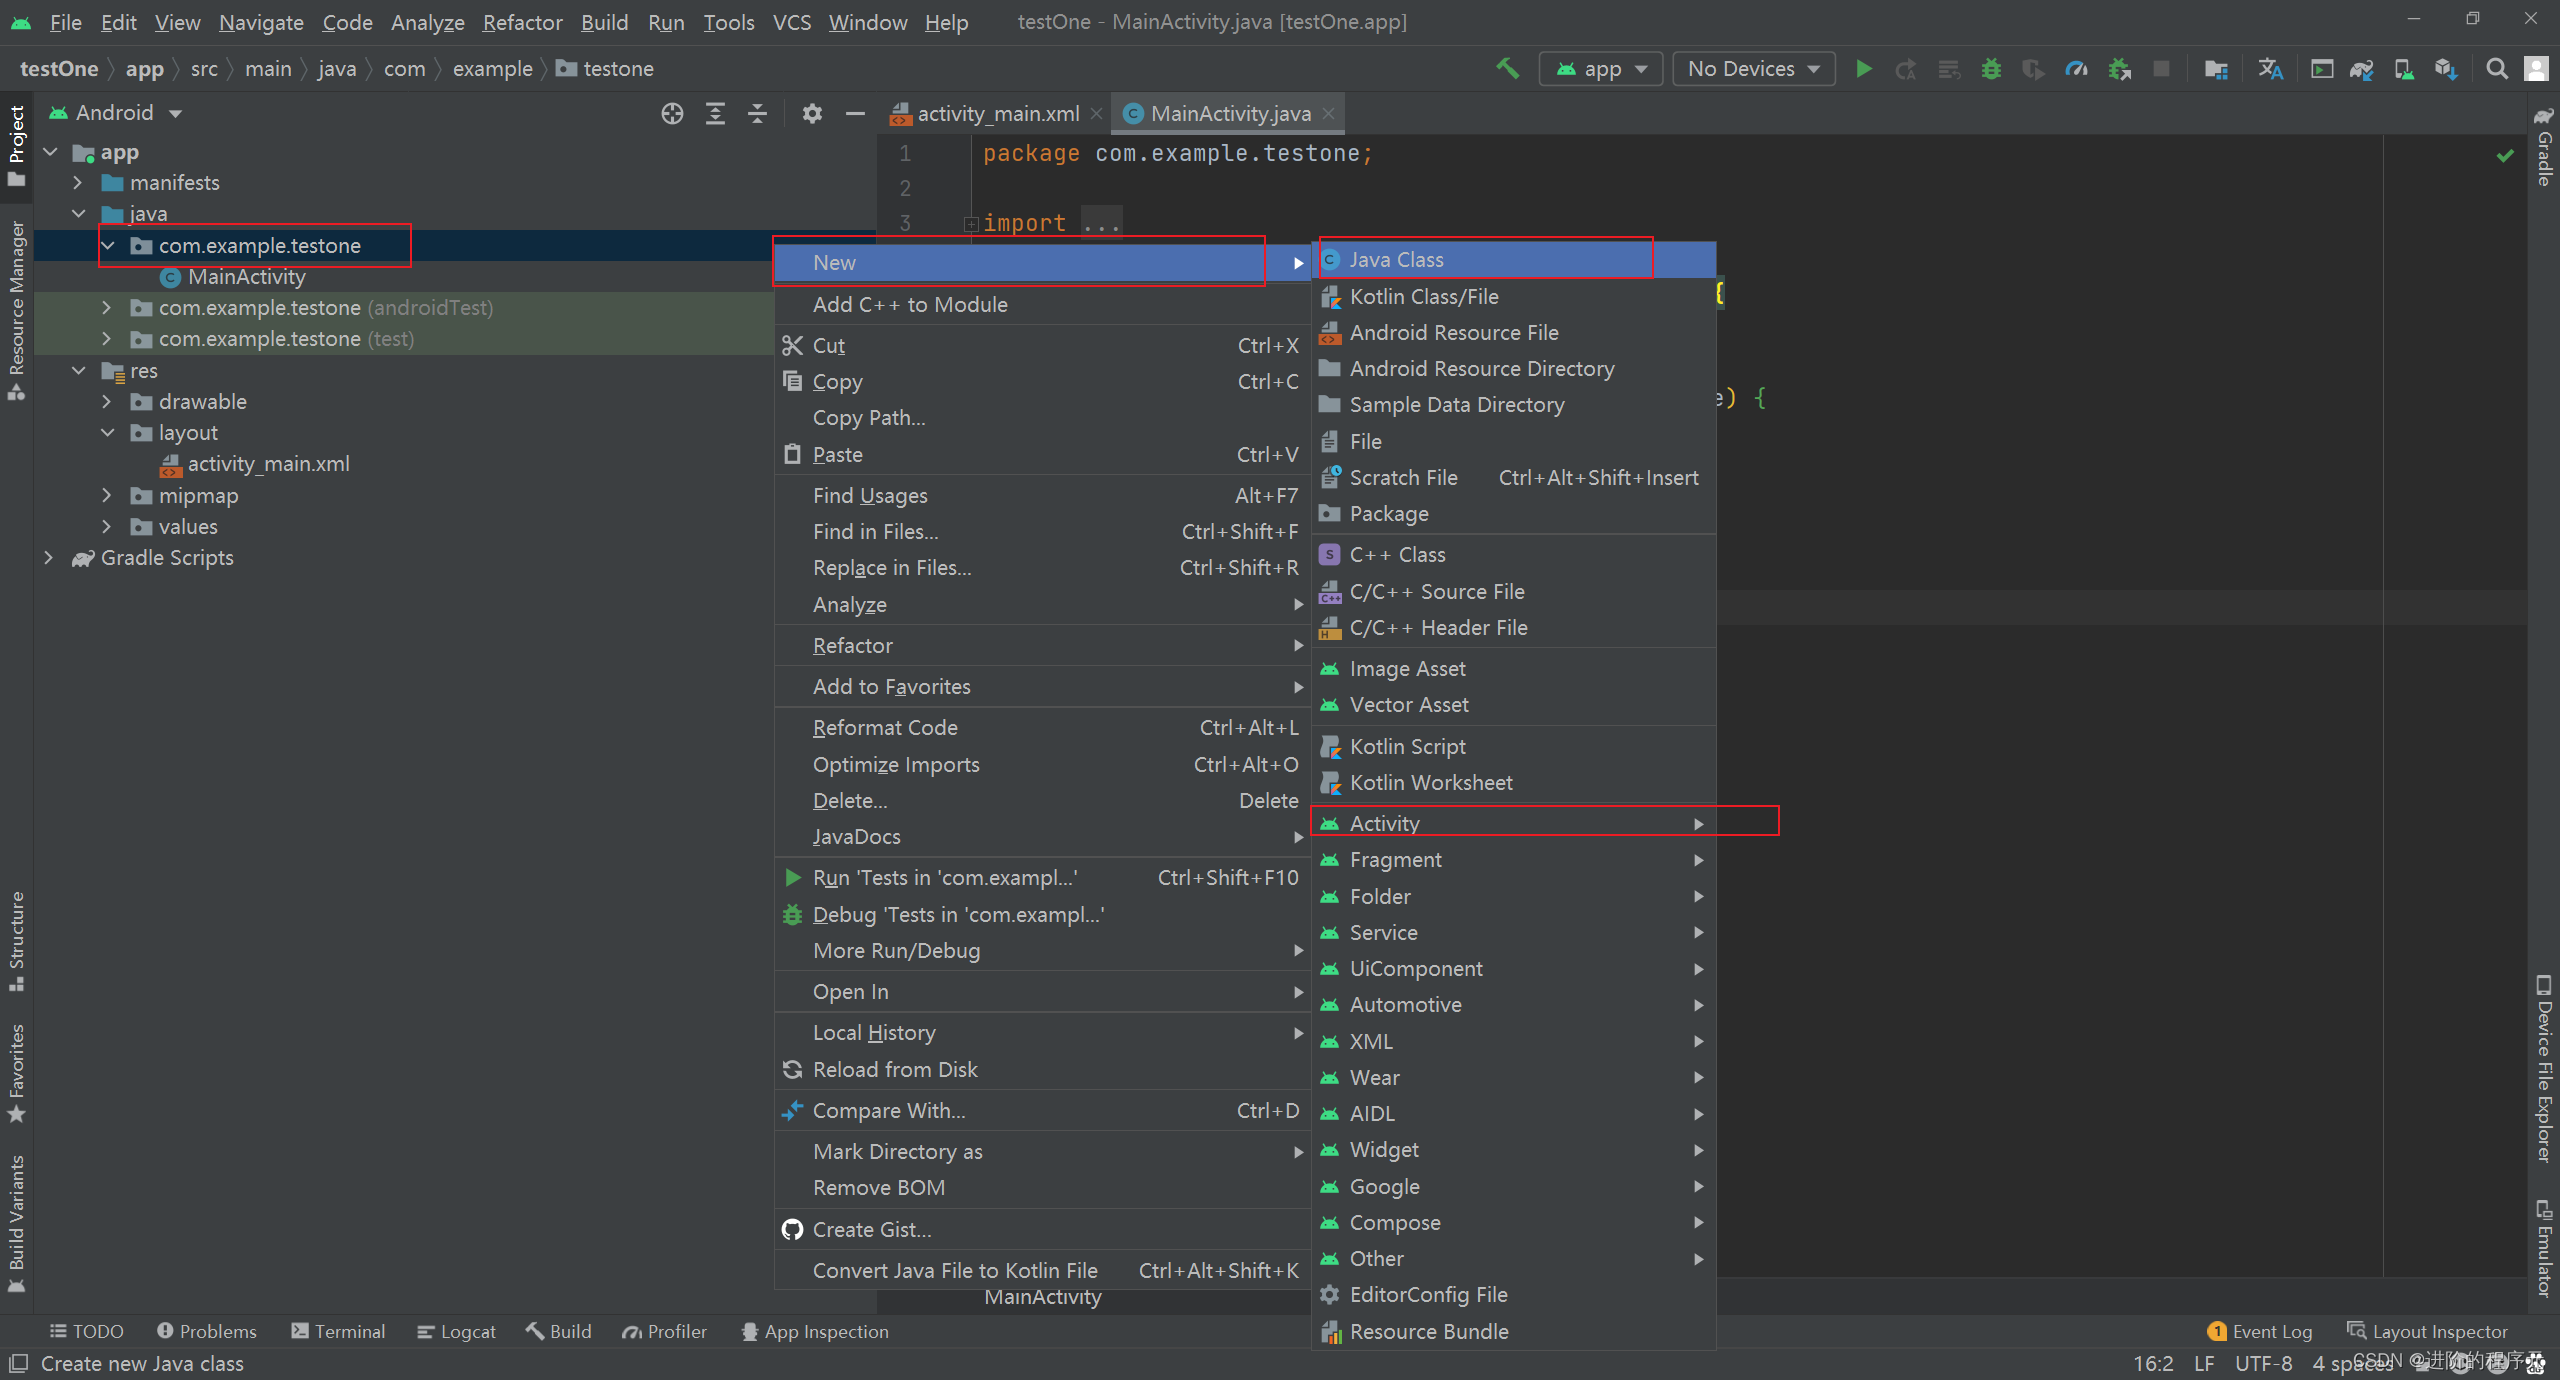The image size is (2560, 1380).
Task: Open the Favorites tool window
Action: 16,1073
